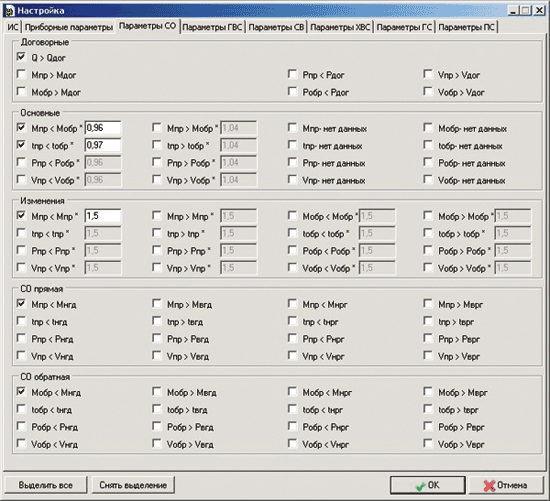Edit the 0,96 coefficient field
This screenshot has height=501, width=550.
coord(103,128)
